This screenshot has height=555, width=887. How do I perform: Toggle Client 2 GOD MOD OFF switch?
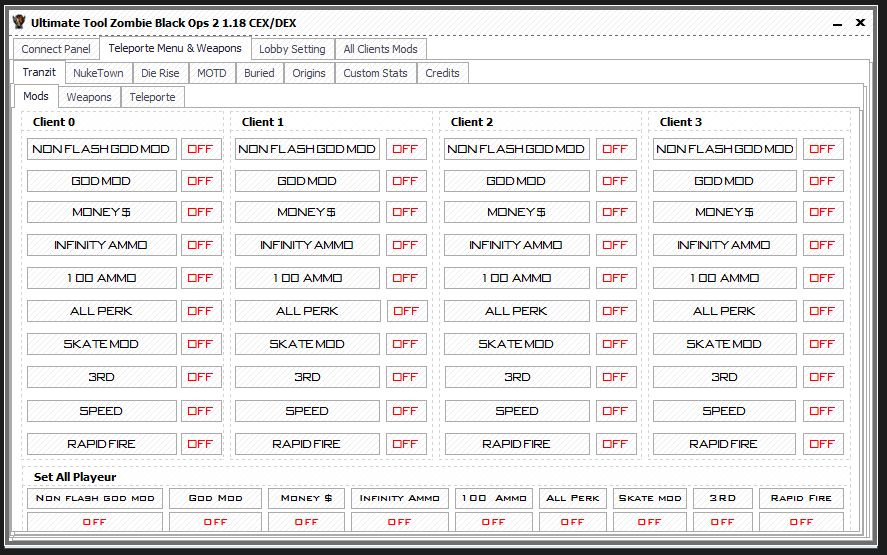click(x=615, y=181)
